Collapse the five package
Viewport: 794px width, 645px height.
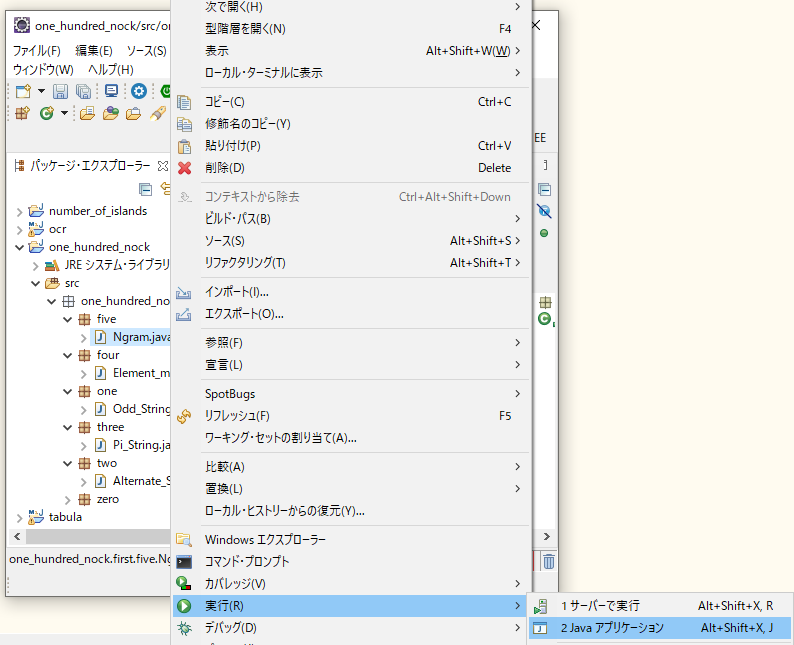click(x=67, y=319)
